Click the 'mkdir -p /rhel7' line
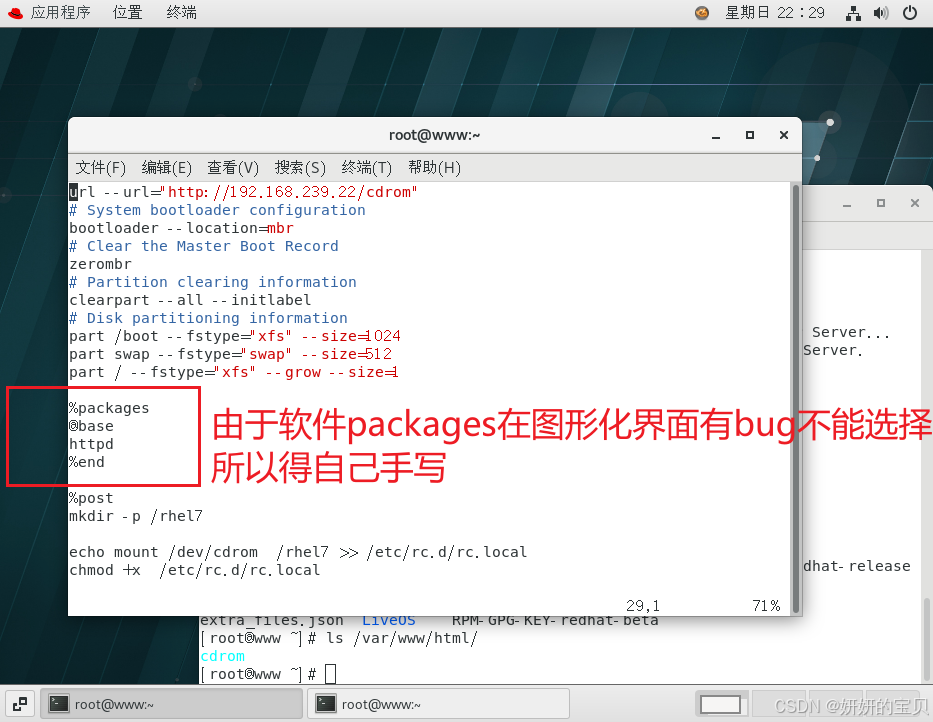 point(136,516)
